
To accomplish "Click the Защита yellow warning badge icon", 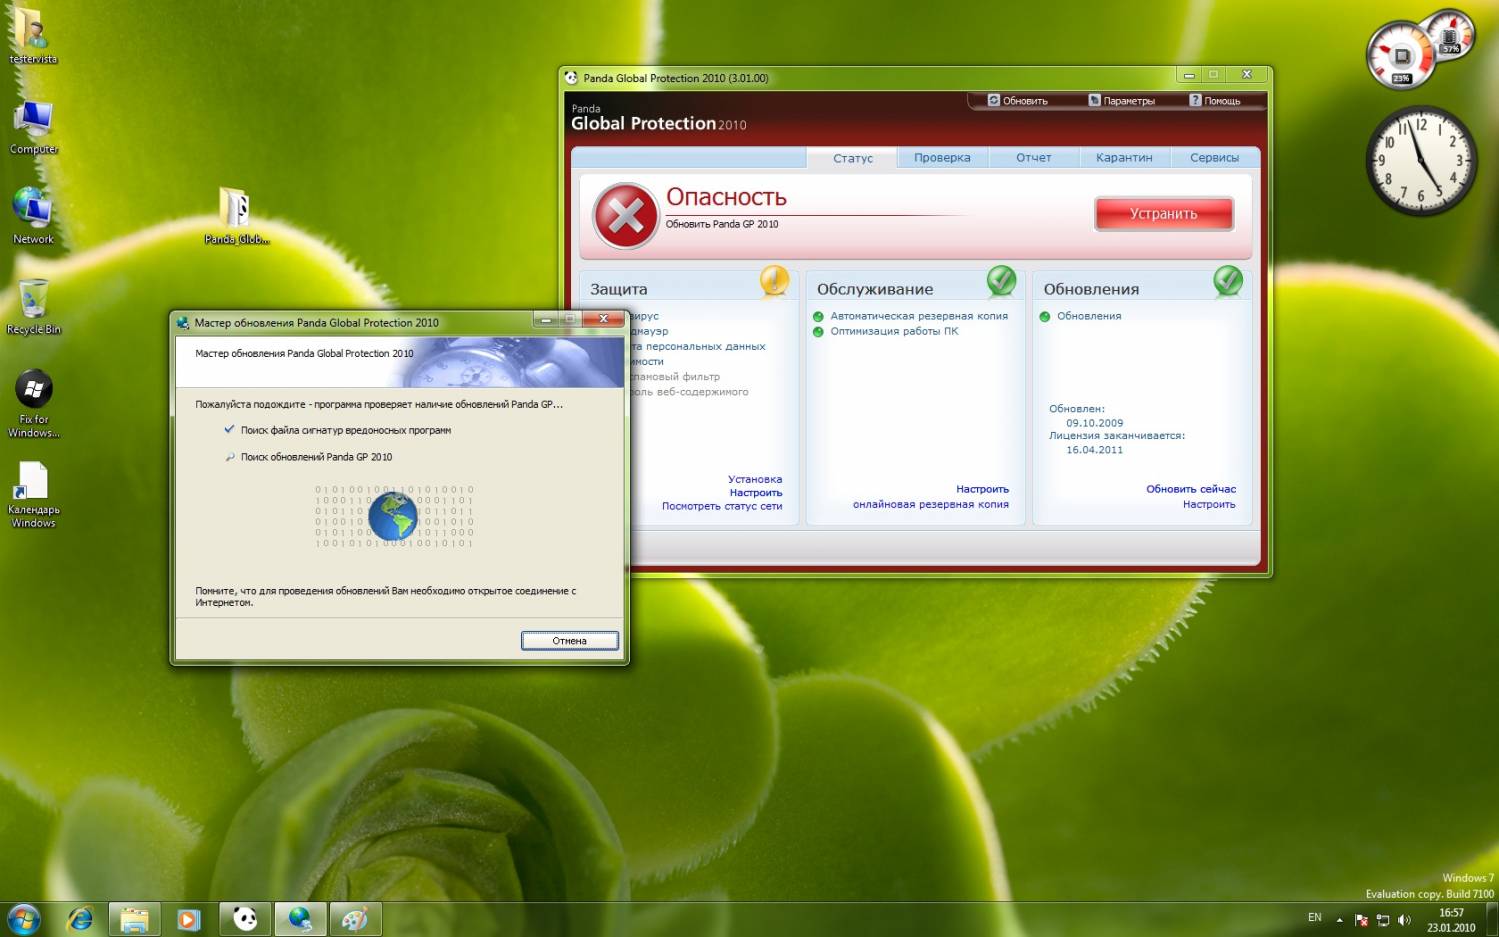I will 774,281.
